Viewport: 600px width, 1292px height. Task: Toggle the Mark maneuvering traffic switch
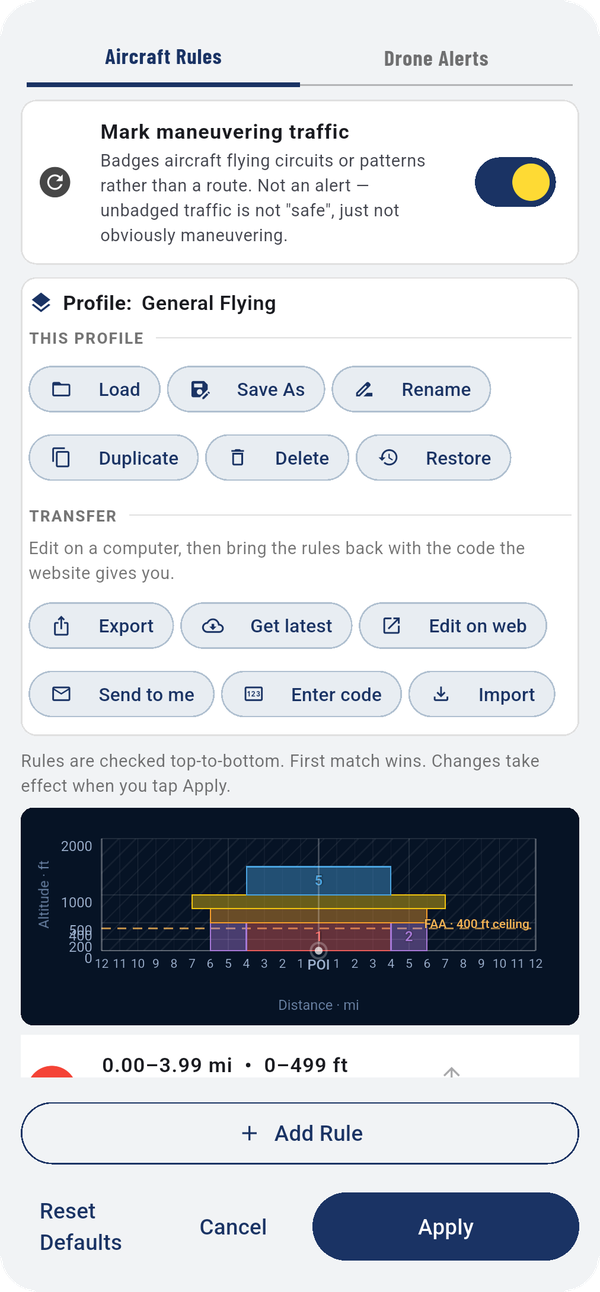[x=515, y=182]
